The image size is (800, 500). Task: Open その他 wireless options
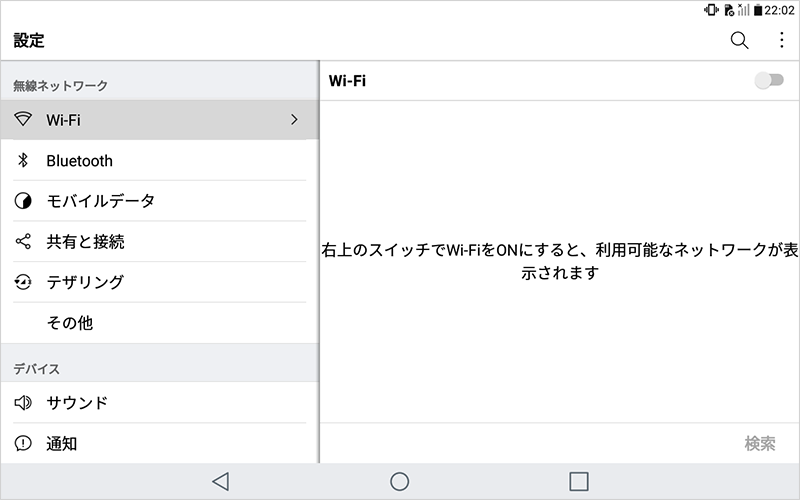(x=160, y=322)
